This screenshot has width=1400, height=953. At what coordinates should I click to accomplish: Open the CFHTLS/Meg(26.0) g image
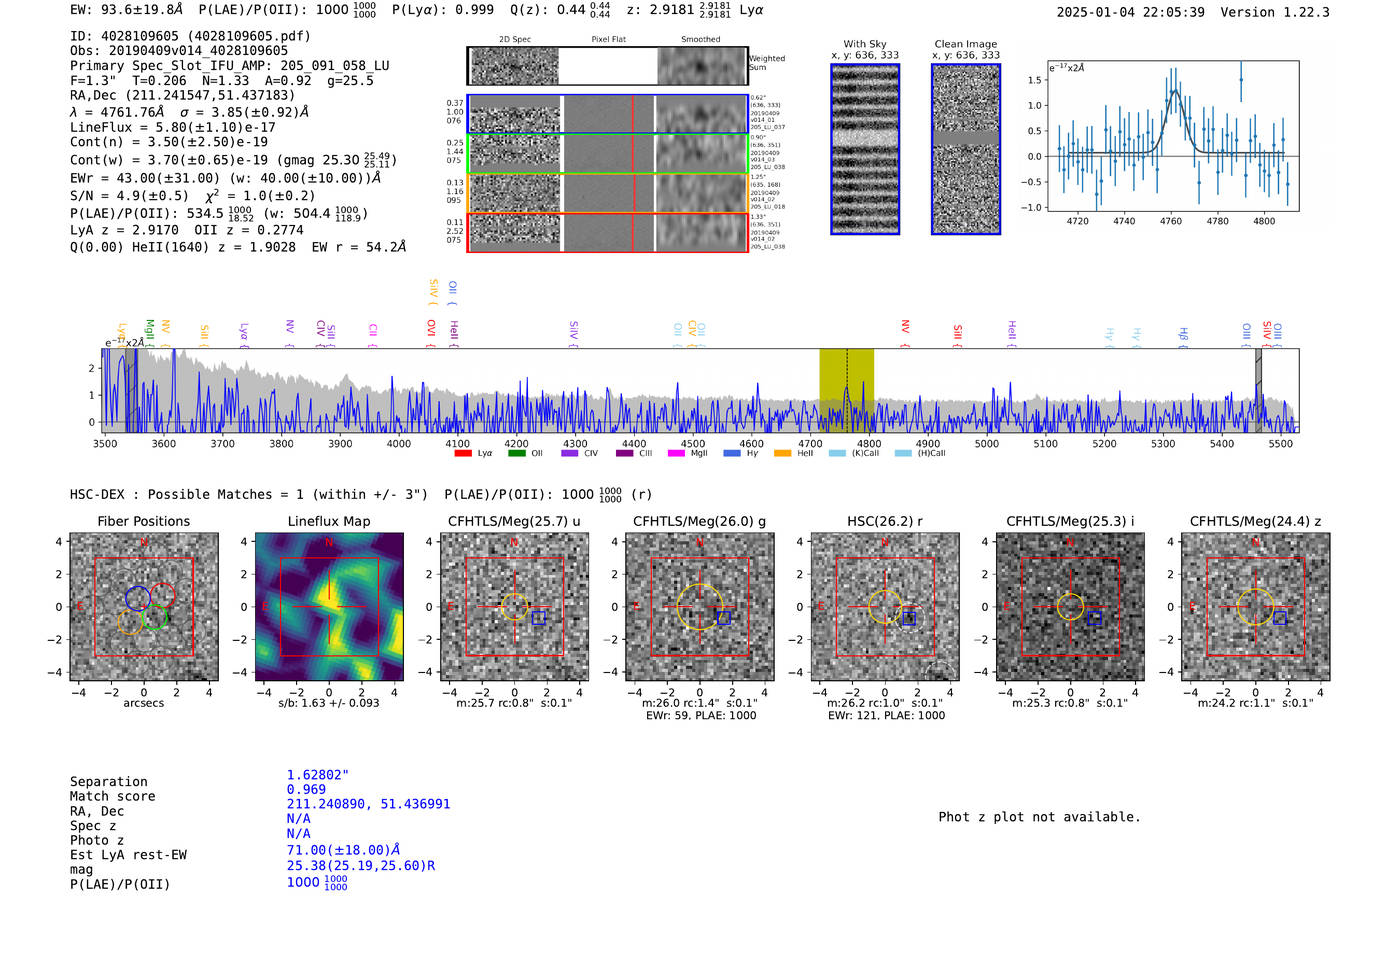700,607
